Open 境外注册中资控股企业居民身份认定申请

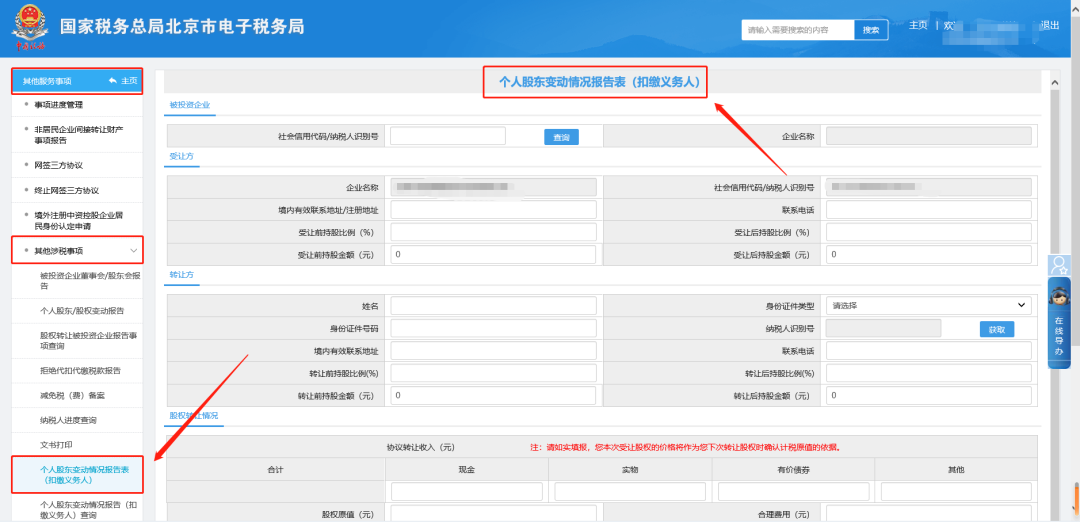pyautogui.click(x=79, y=220)
